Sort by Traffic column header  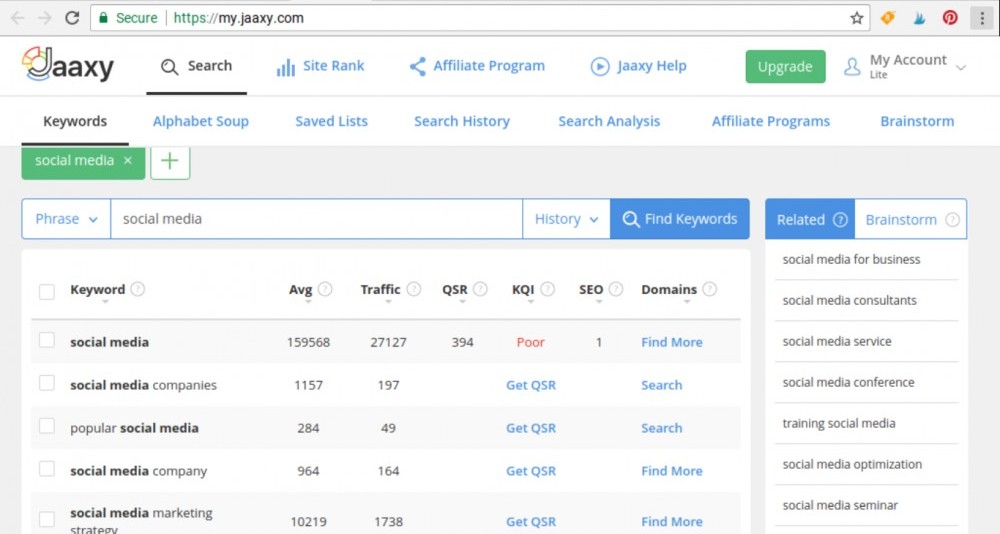tap(380, 290)
